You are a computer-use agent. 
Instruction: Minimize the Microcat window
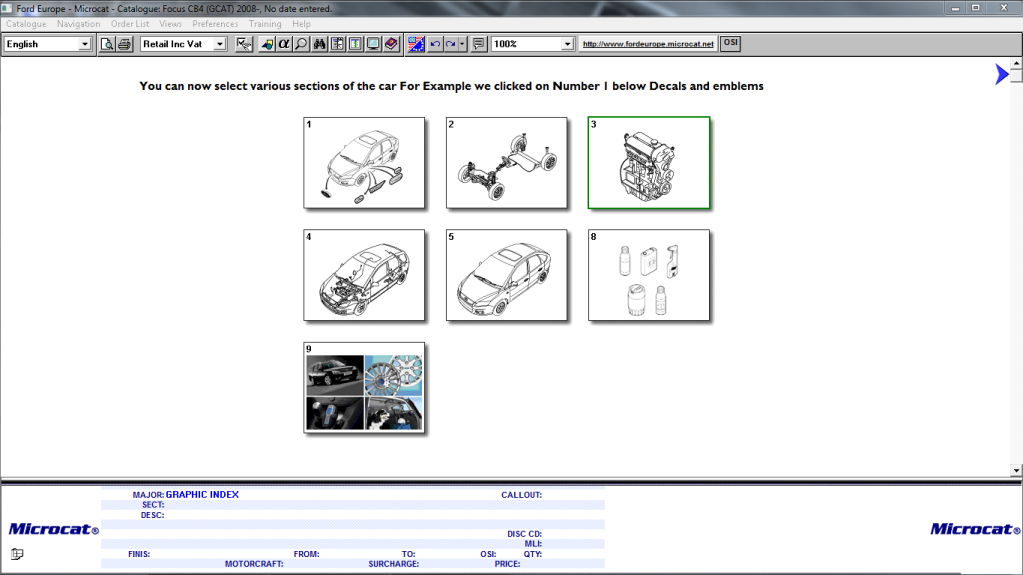[955, 8]
